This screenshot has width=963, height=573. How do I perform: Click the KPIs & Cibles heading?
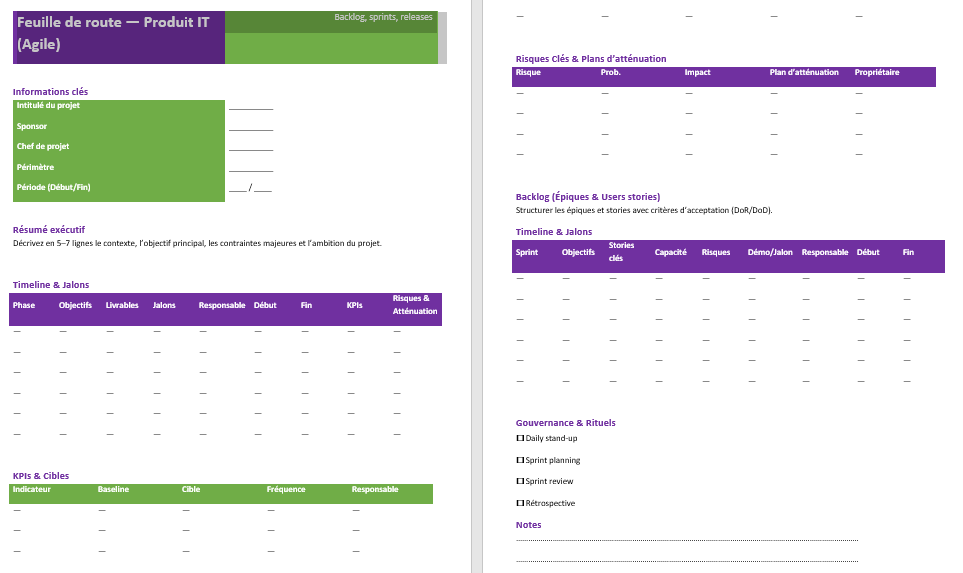coord(41,476)
